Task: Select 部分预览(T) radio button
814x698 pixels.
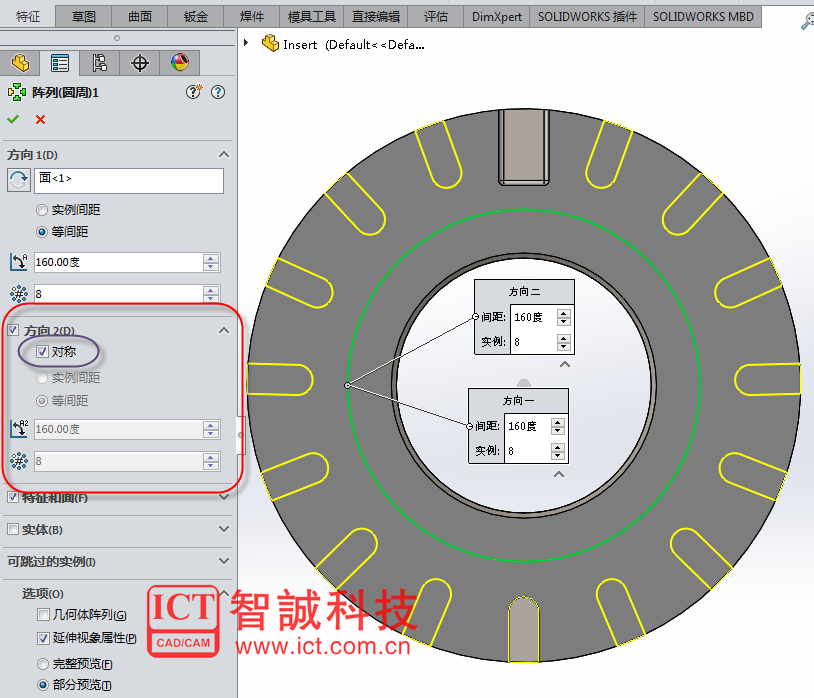Action: 43,685
